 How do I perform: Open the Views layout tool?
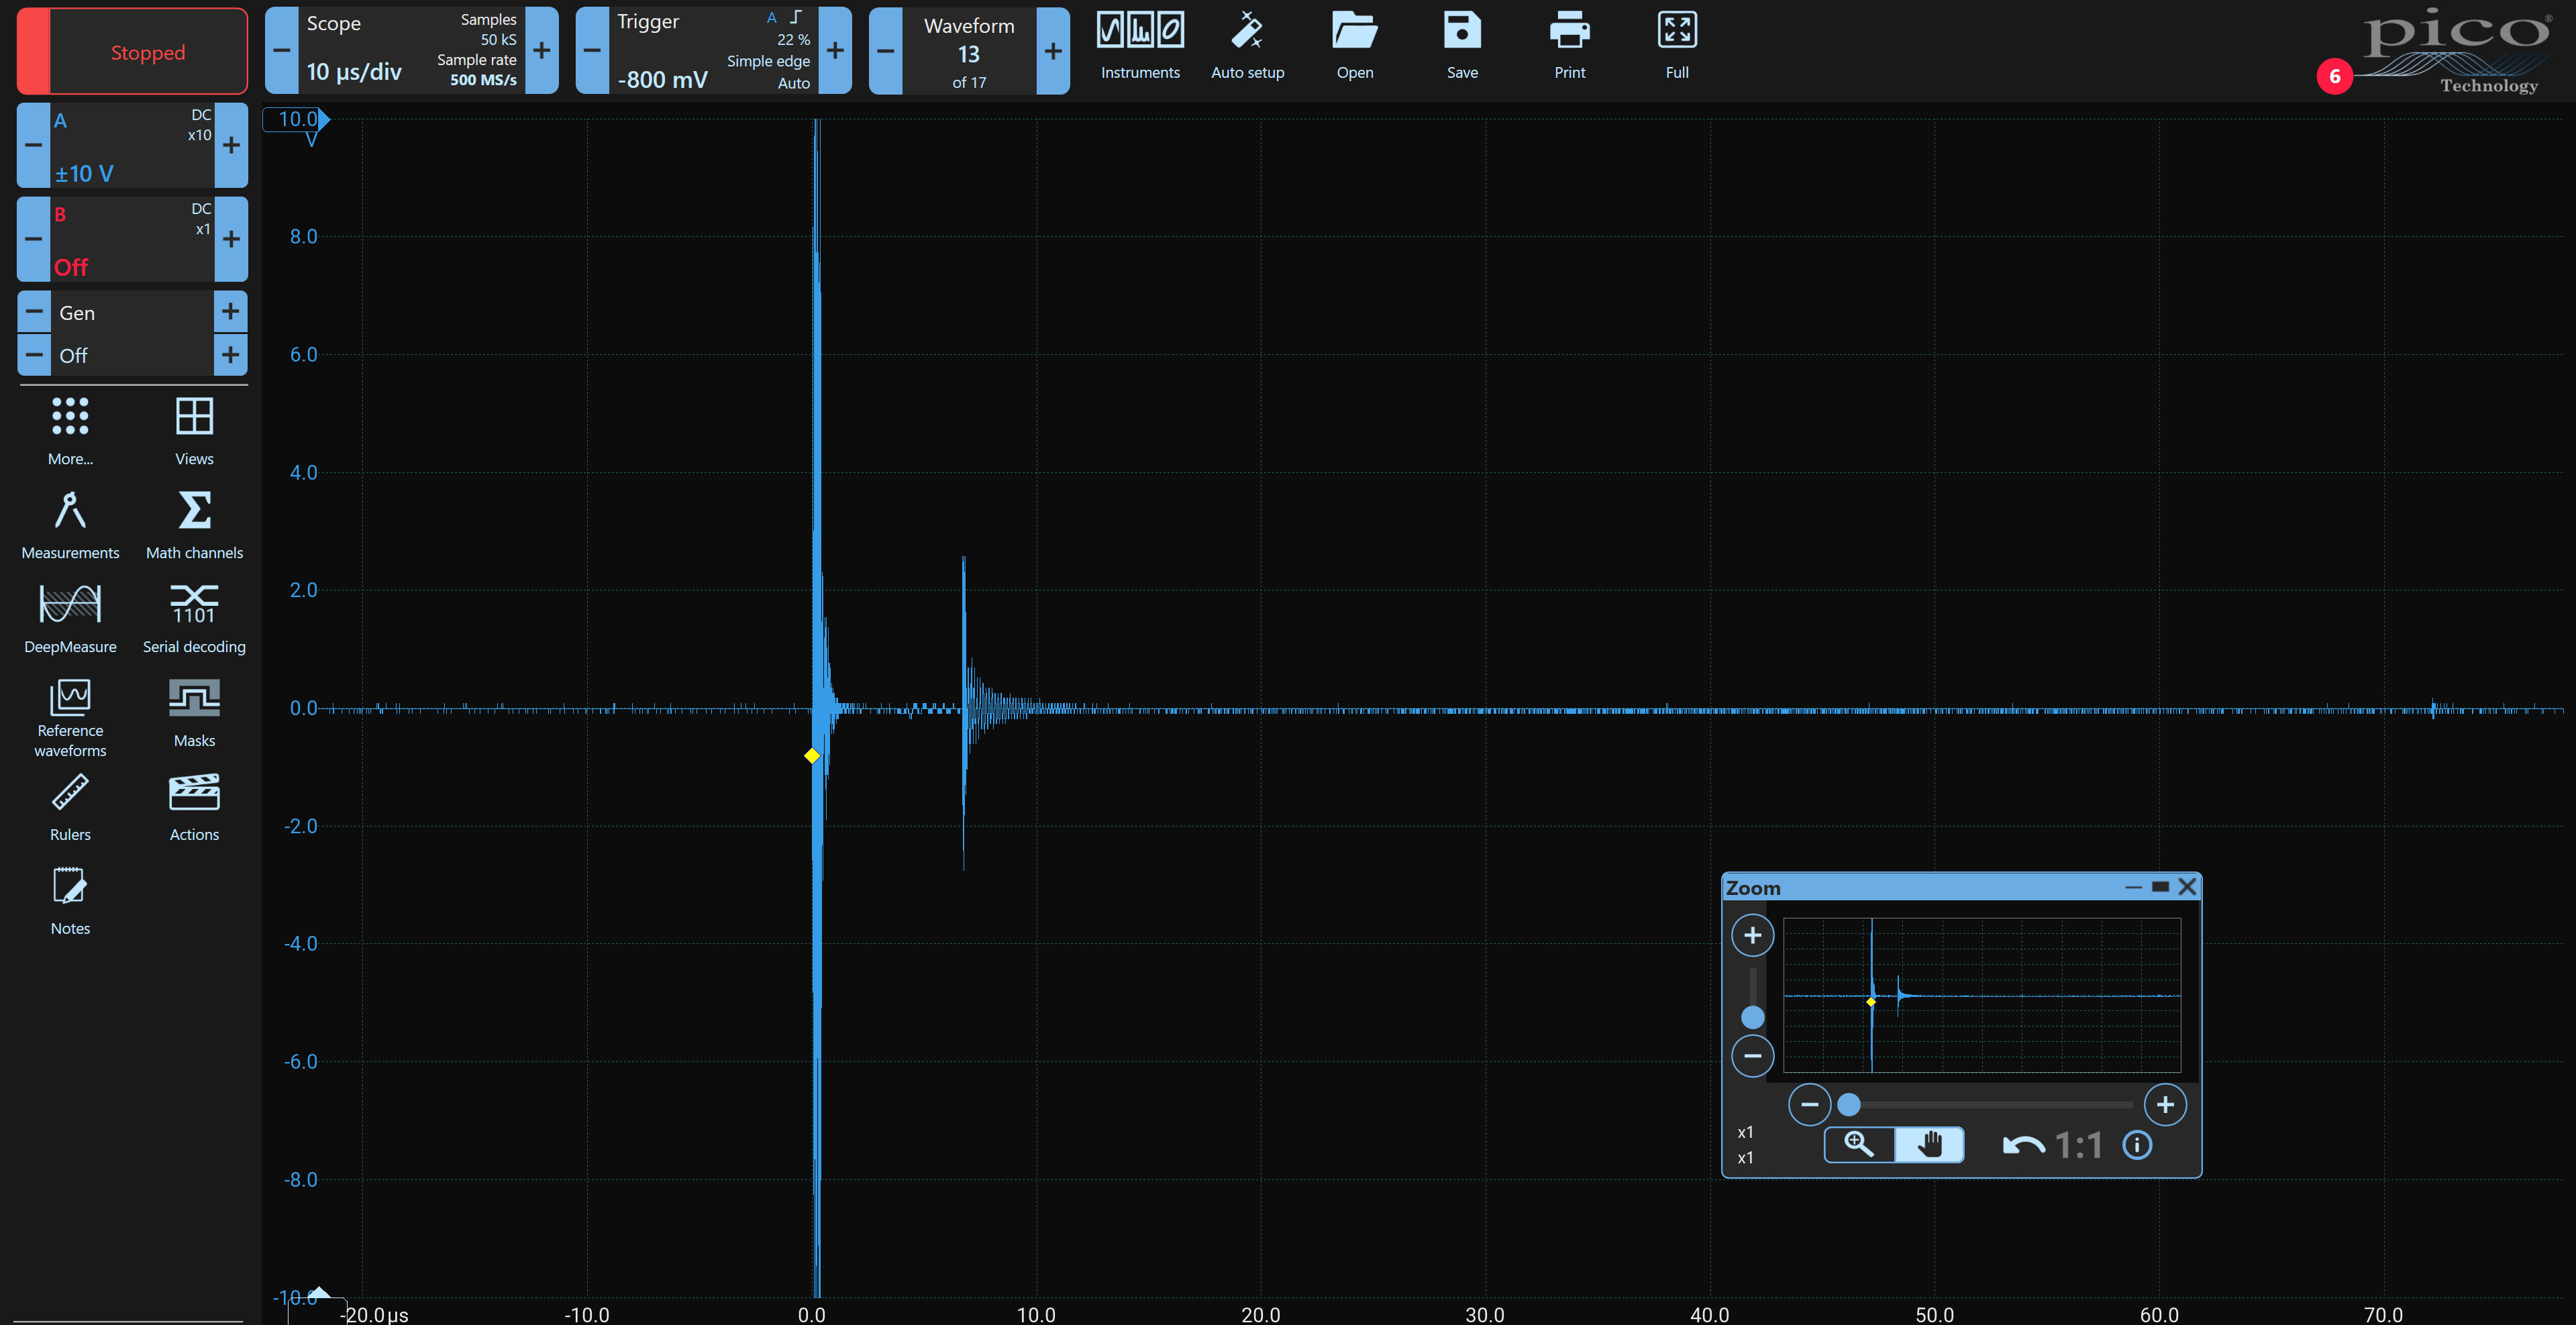(x=194, y=431)
